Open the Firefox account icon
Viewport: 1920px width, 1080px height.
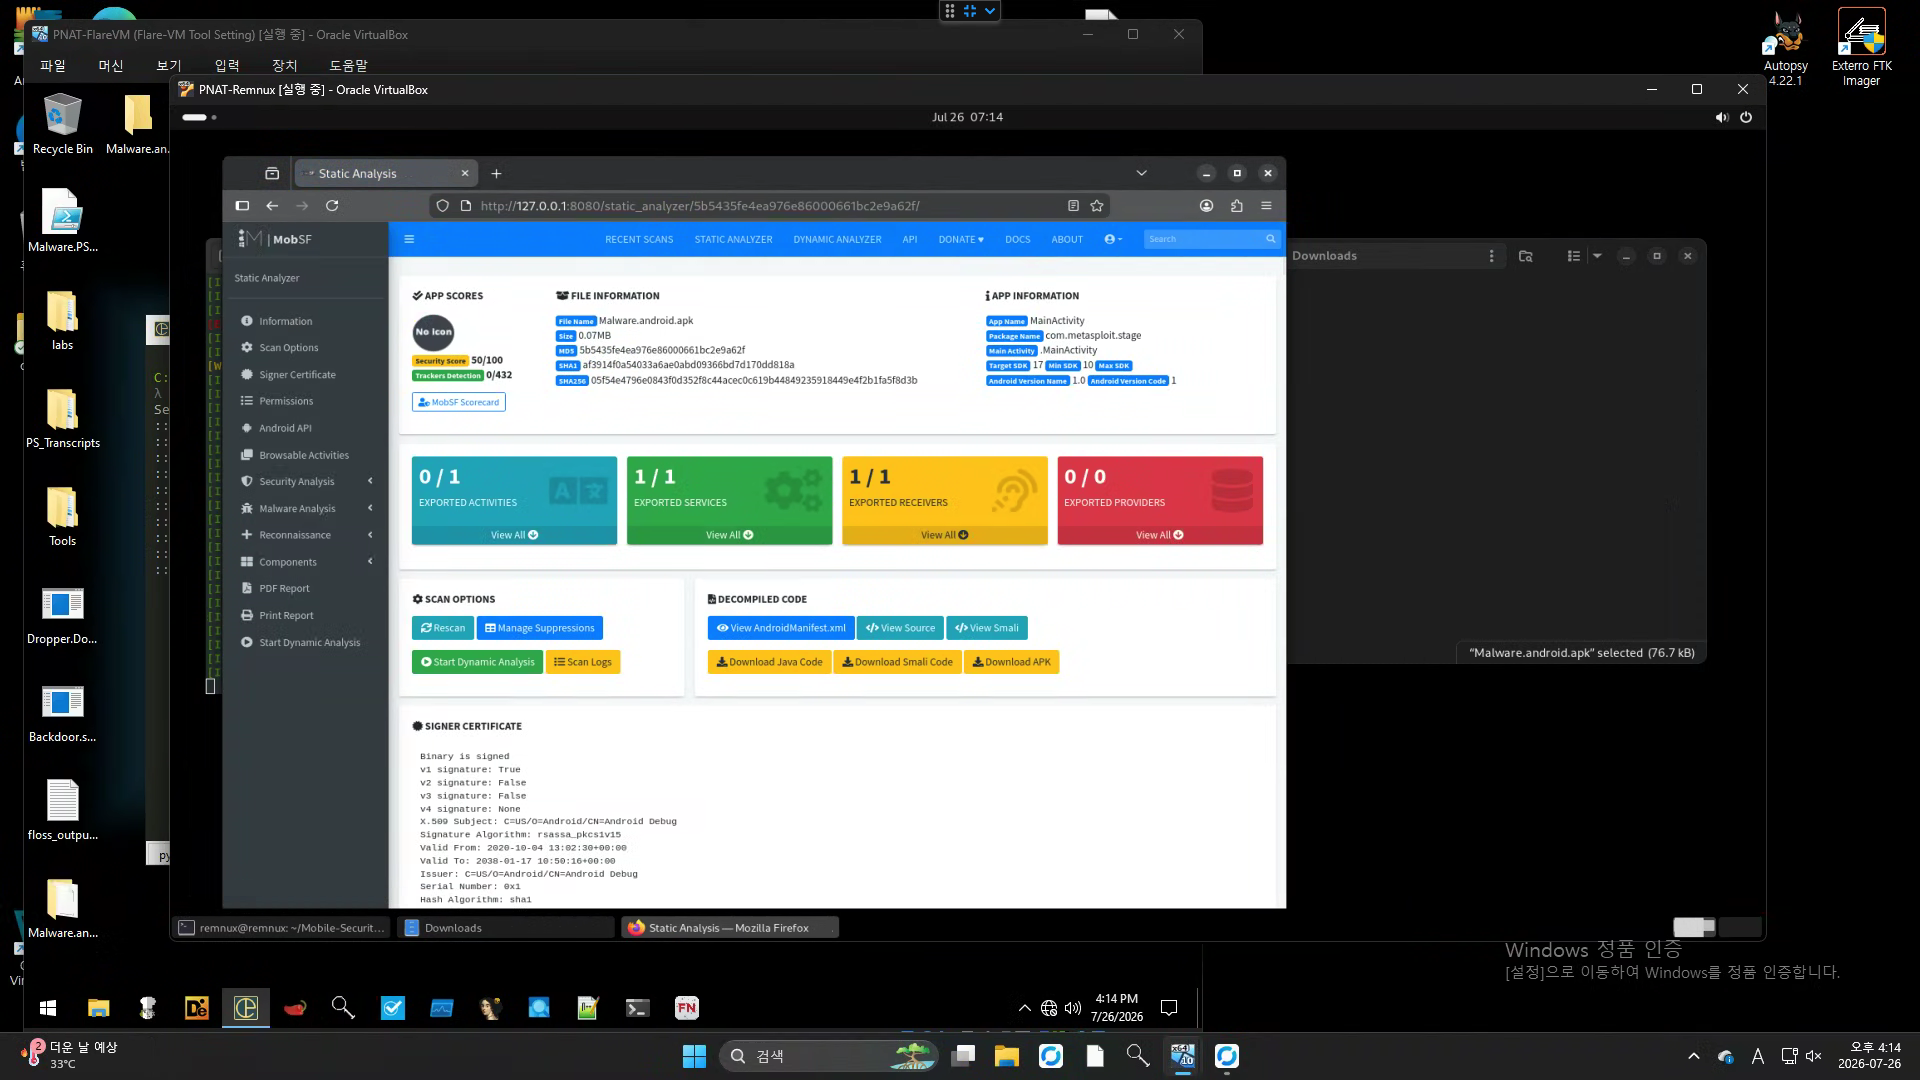(x=1207, y=206)
